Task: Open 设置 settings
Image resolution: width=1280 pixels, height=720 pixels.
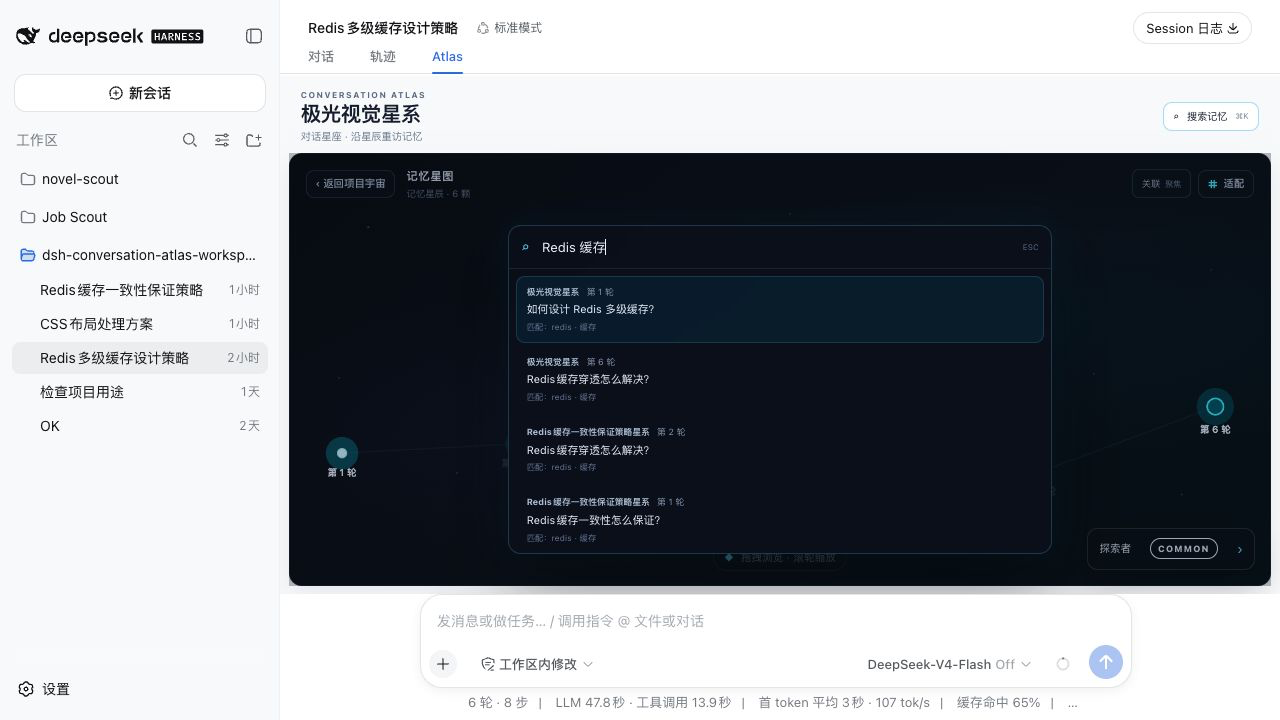Action: 44,689
